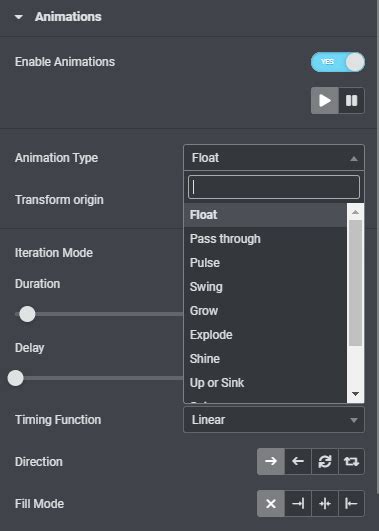Click the play animation button

(x=324, y=101)
